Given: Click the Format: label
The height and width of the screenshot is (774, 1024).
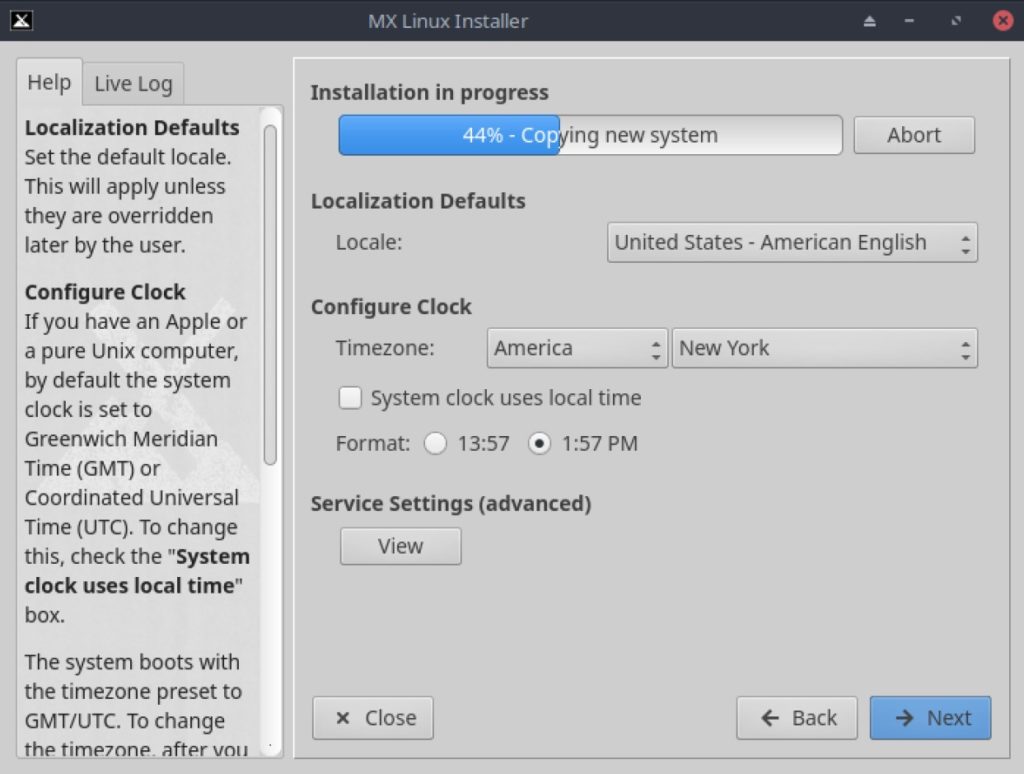Looking at the screenshot, I should click(373, 443).
